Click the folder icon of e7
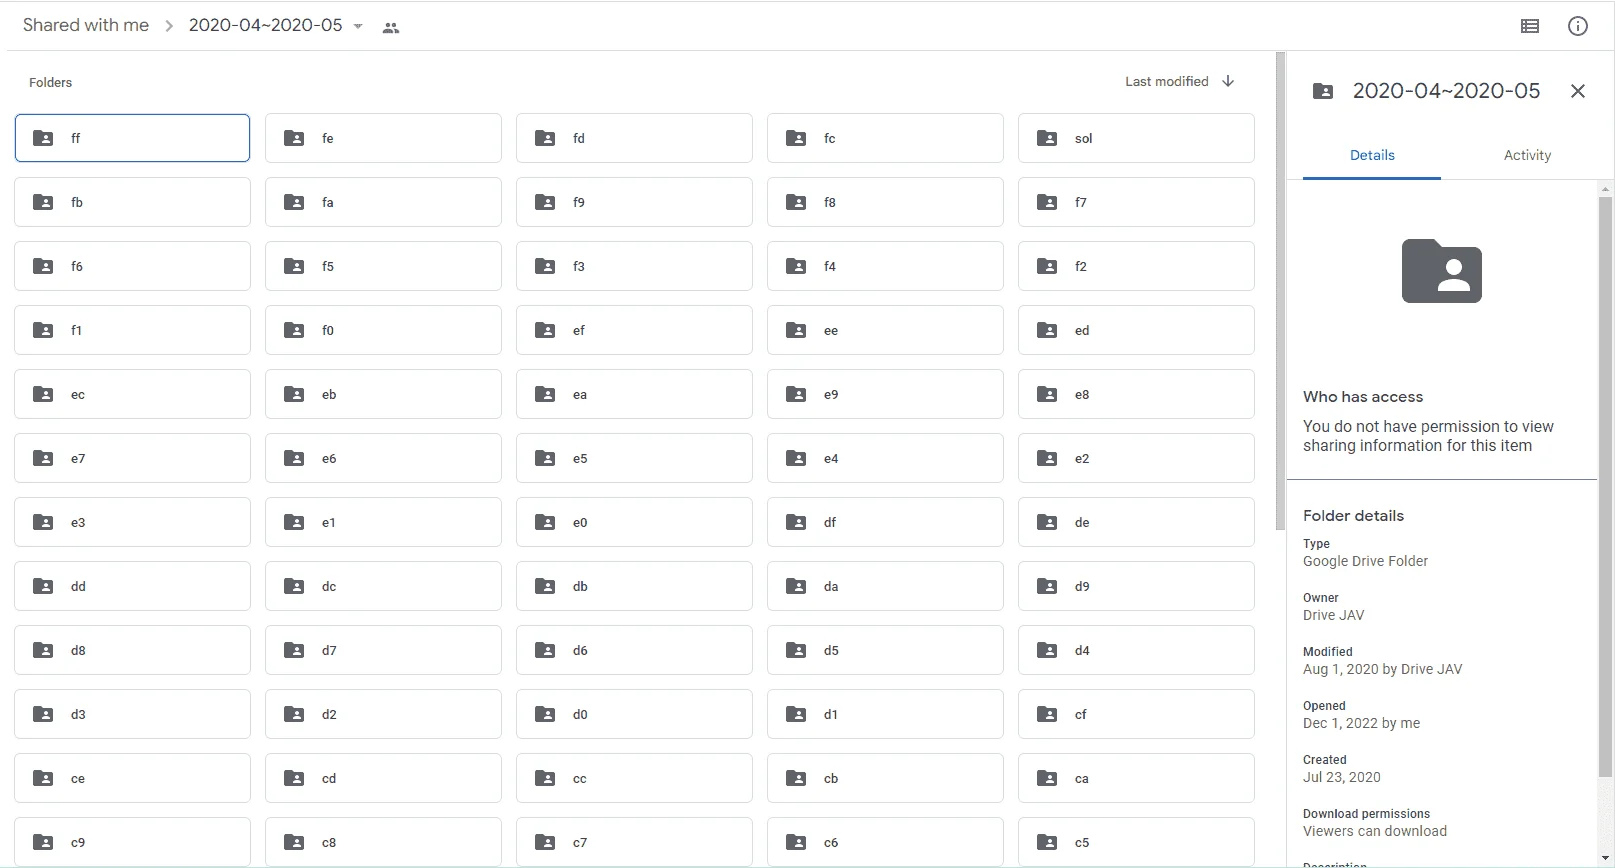The width and height of the screenshot is (1615, 868). pyautogui.click(x=43, y=458)
